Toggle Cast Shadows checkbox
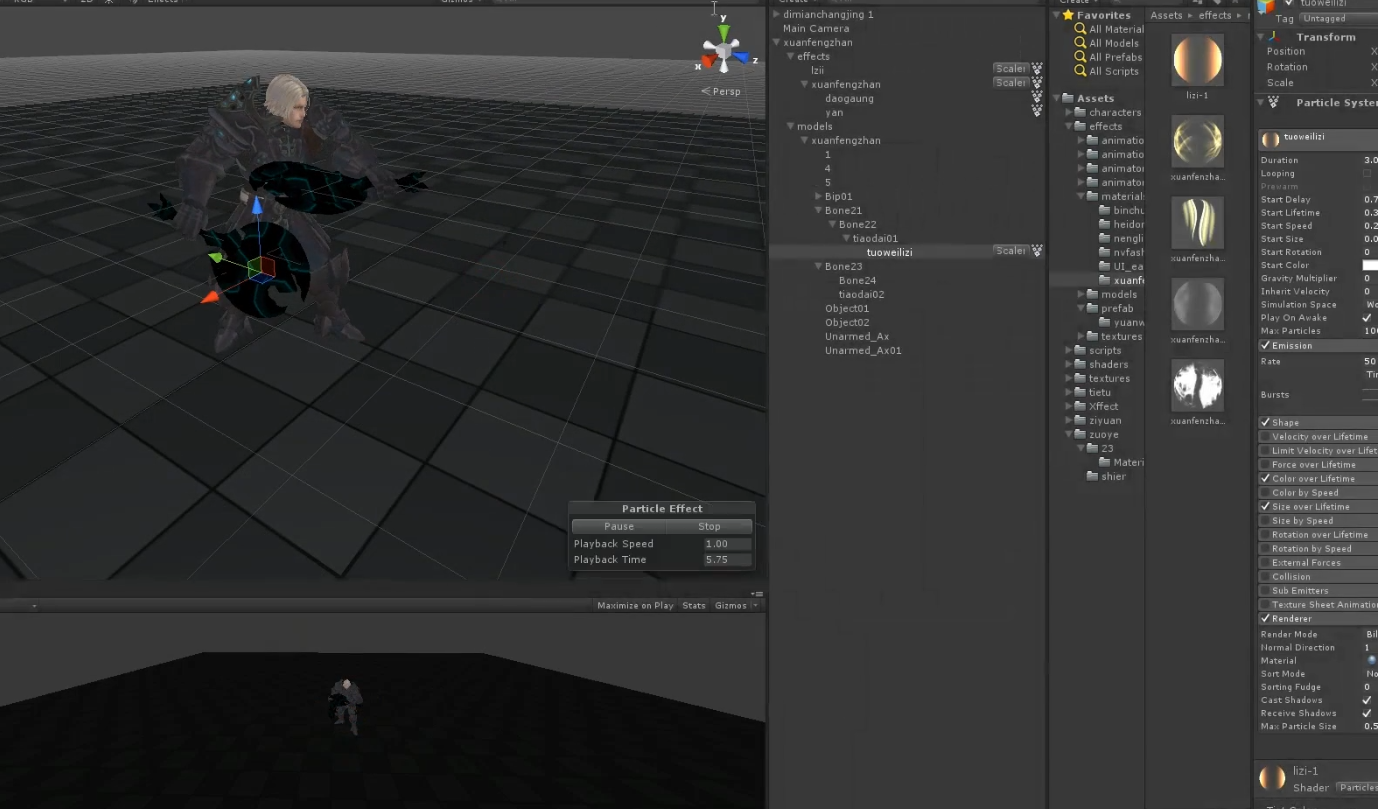The height and width of the screenshot is (809, 1378). click(x=1367, y=700)
